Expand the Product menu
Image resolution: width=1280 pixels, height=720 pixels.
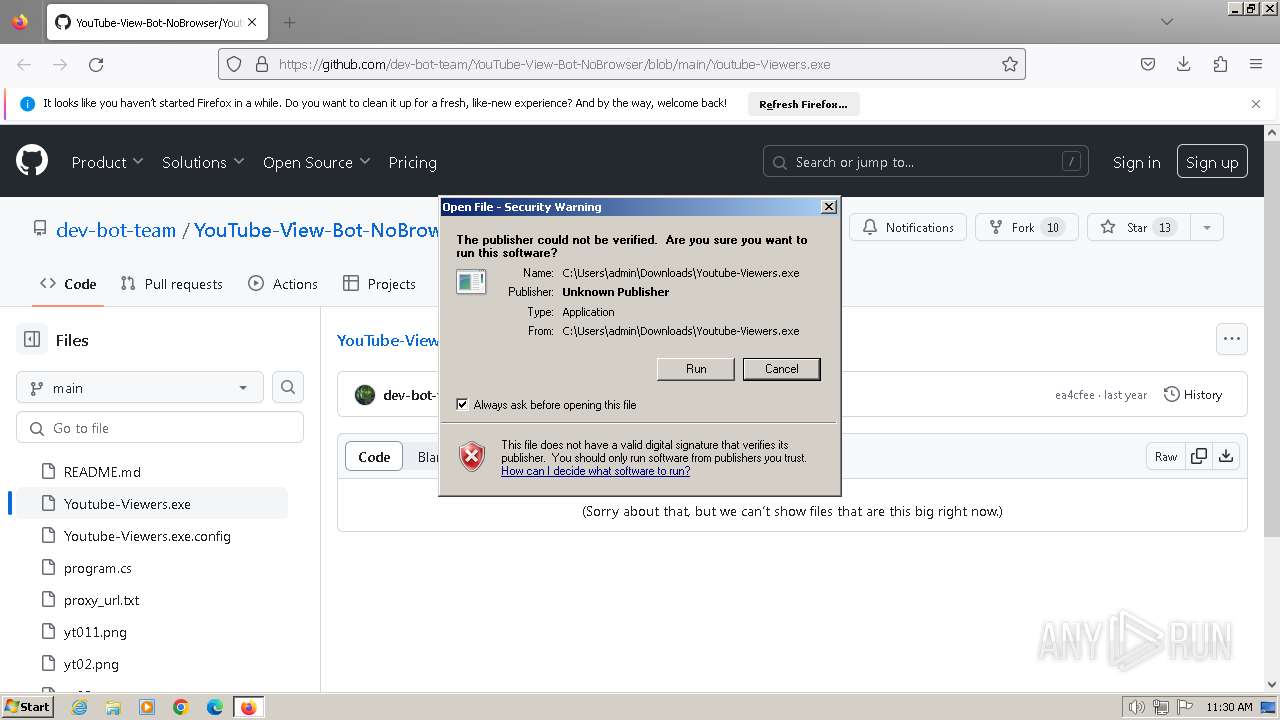click(107, 162)
